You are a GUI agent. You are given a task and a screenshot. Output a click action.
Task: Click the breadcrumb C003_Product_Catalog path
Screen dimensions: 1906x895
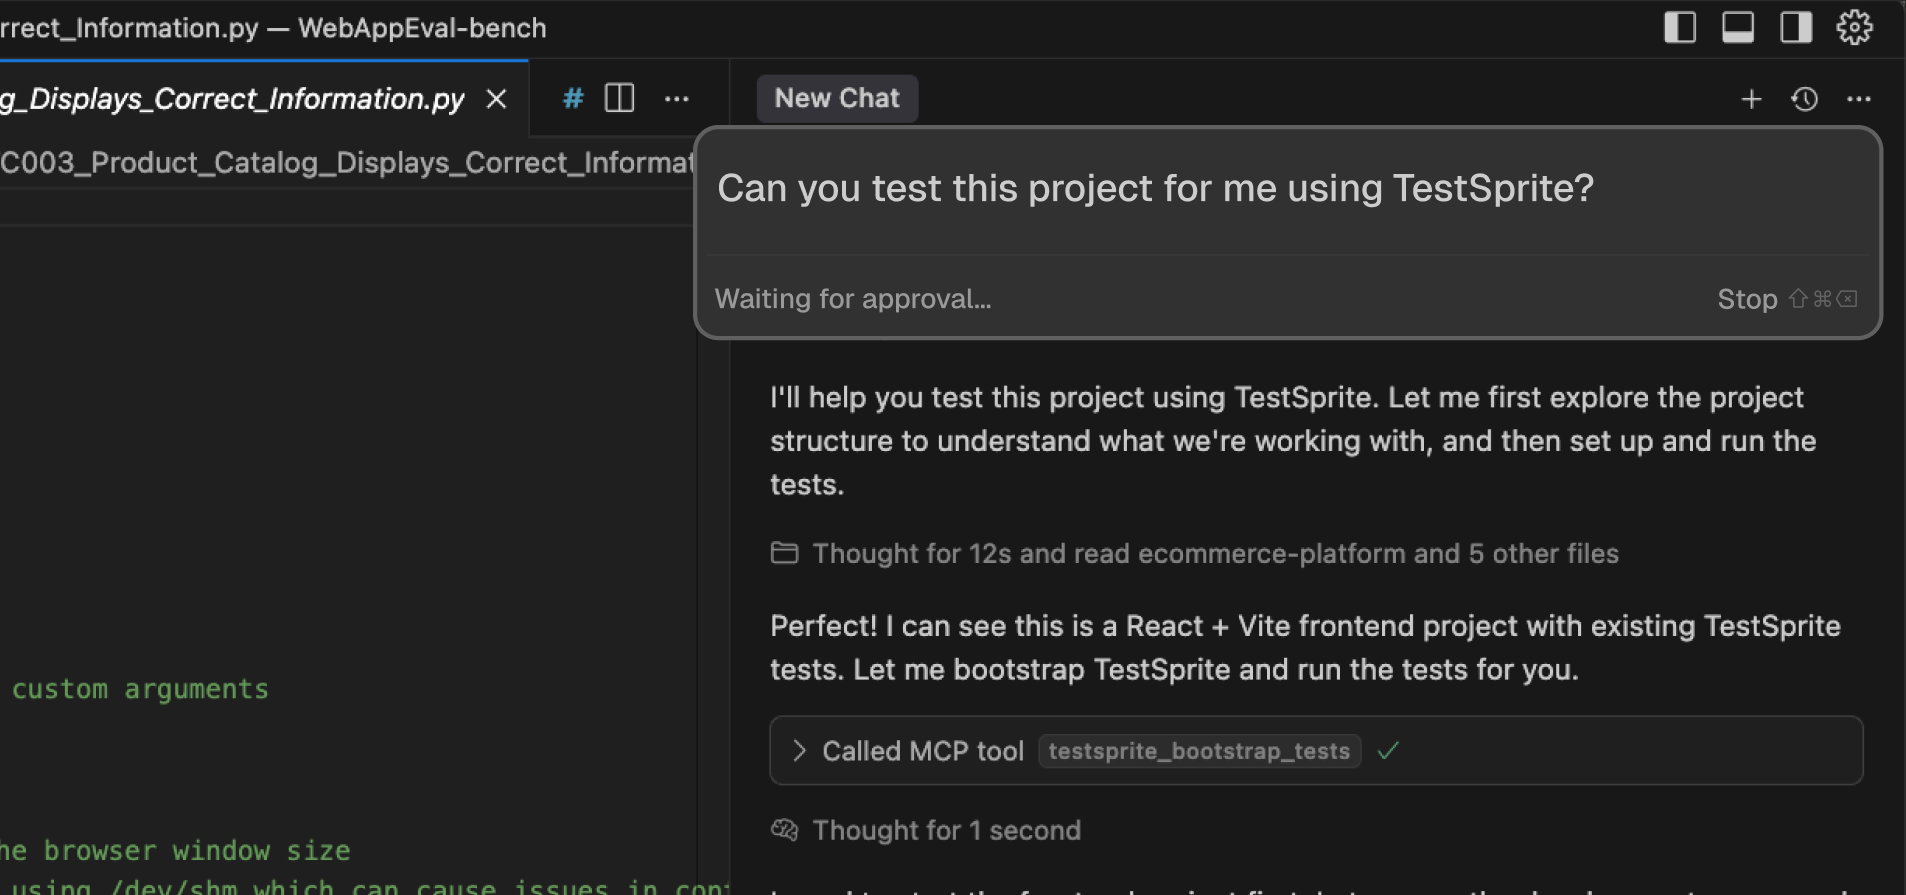347,162
